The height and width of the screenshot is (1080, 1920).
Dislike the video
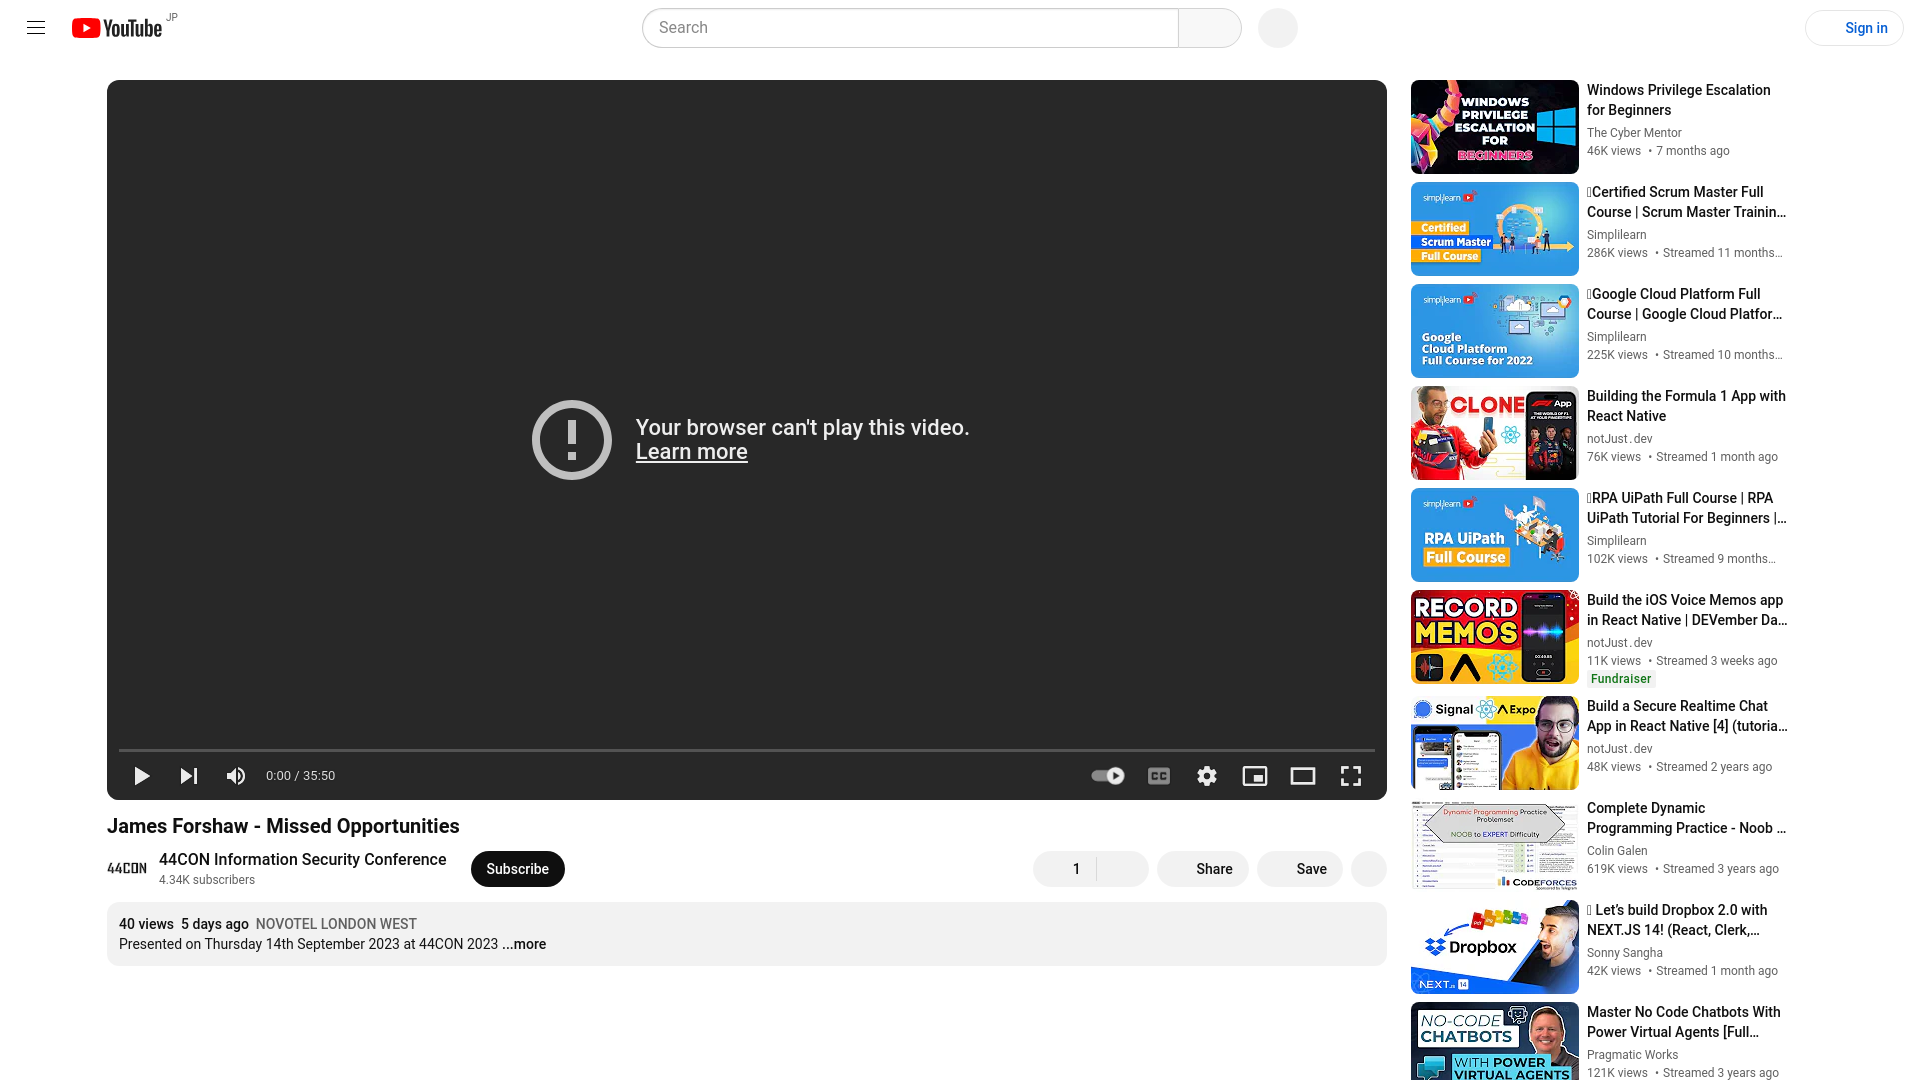tap(1123, 869)
